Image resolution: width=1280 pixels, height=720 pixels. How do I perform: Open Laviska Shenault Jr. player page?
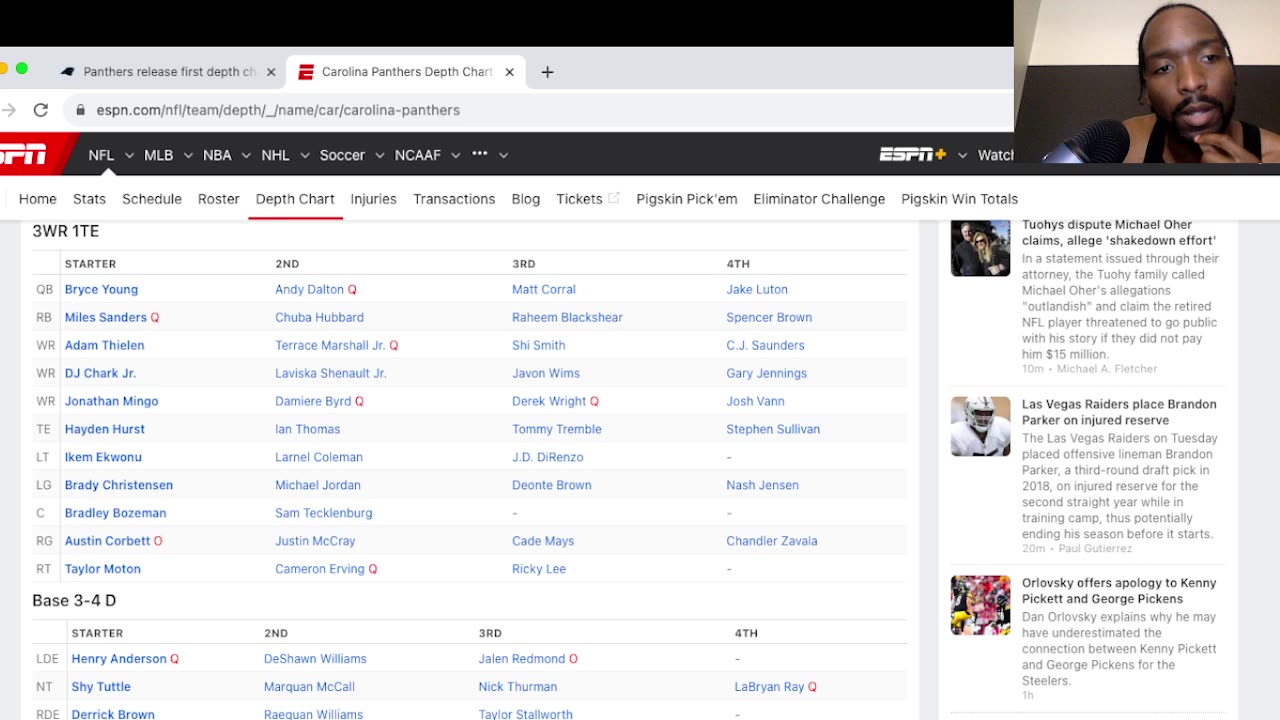point(331,373)
